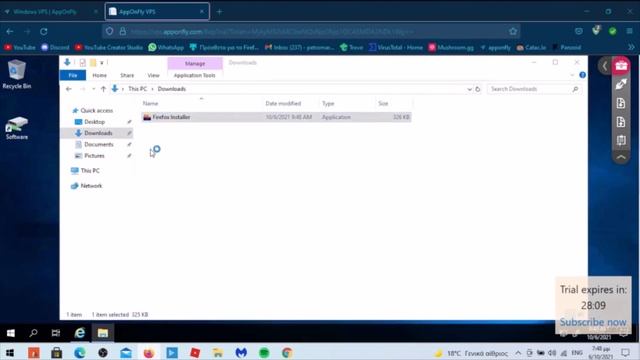Click the shield icon in the address bar
The width and height of the screenshot is (640, 360).
[109, 31]
